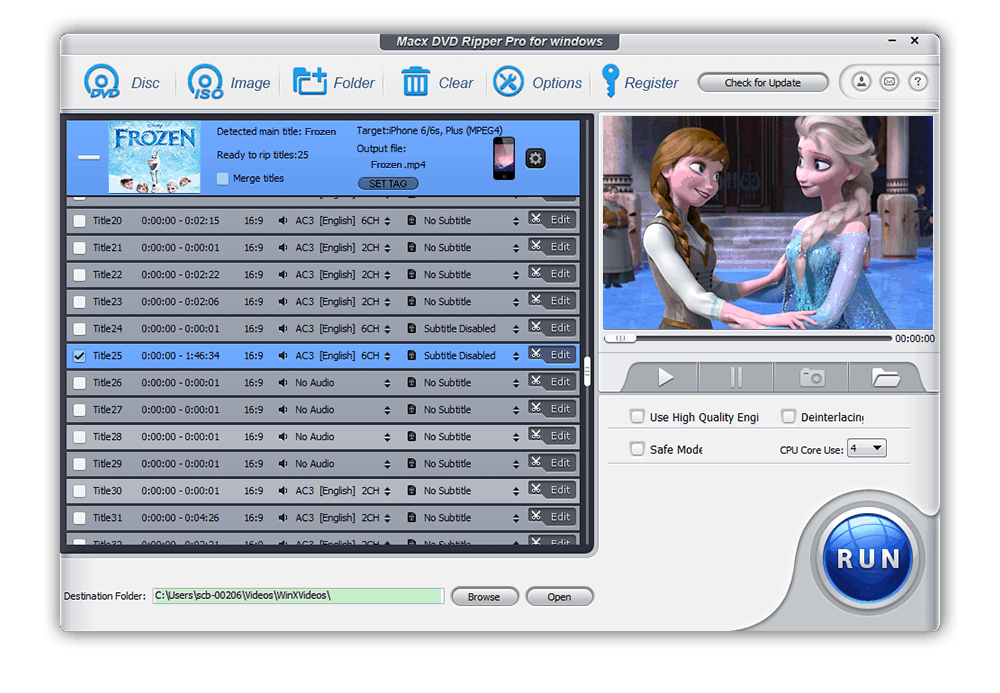Check the Title22 checkbox

(79, 275)
